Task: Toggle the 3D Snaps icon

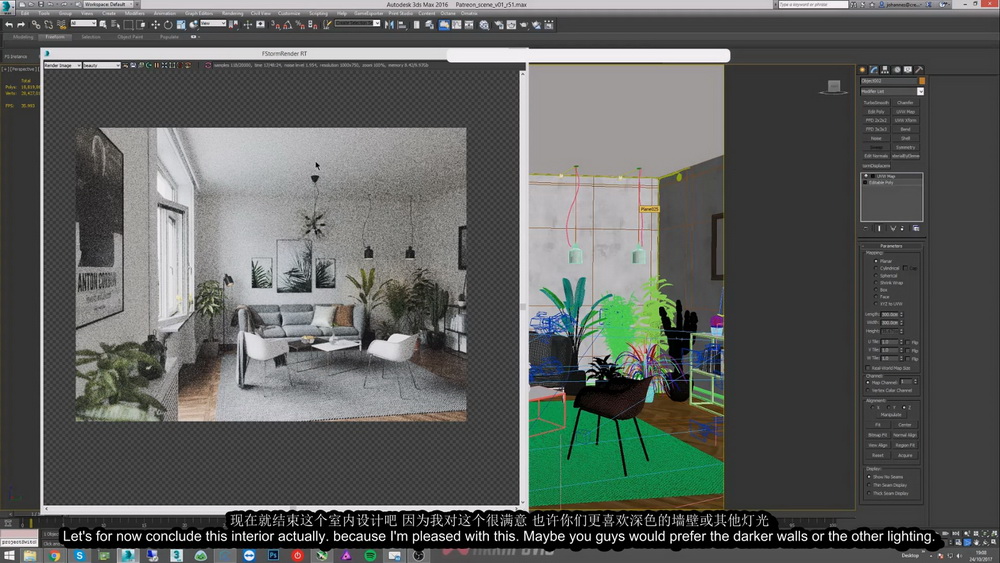Action: 275,25
